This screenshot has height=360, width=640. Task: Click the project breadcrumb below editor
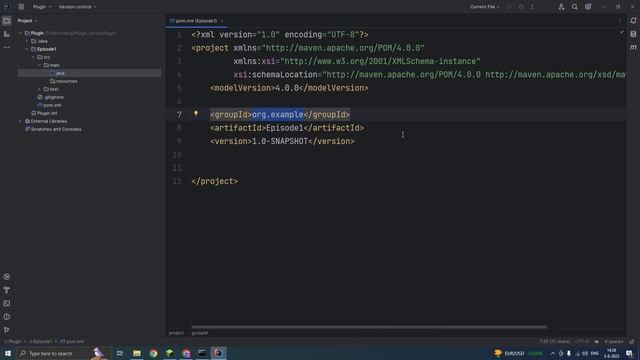tap(176, 333)
